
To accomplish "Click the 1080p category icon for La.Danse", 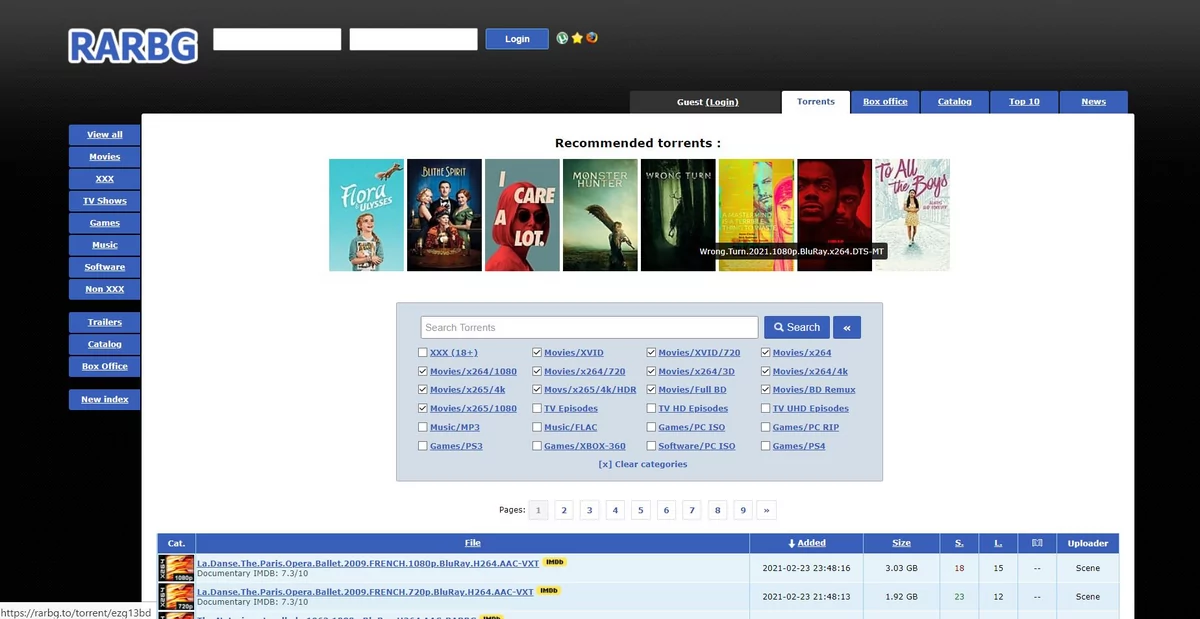I will point(176,568).
